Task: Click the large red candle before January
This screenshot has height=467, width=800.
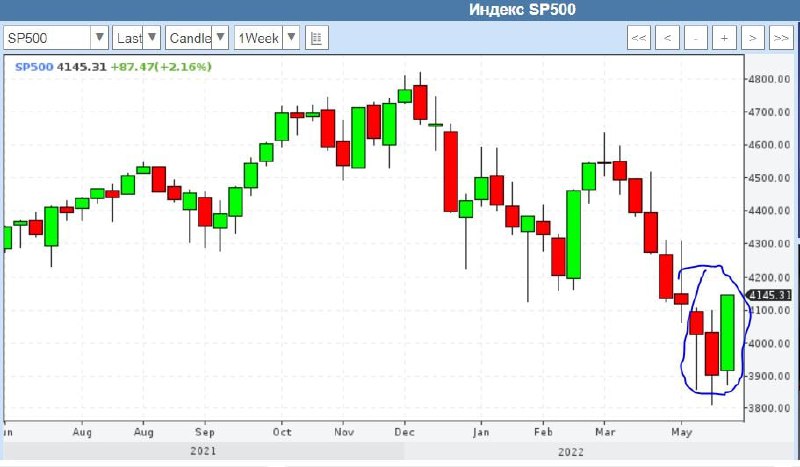Action: point(451,171)
